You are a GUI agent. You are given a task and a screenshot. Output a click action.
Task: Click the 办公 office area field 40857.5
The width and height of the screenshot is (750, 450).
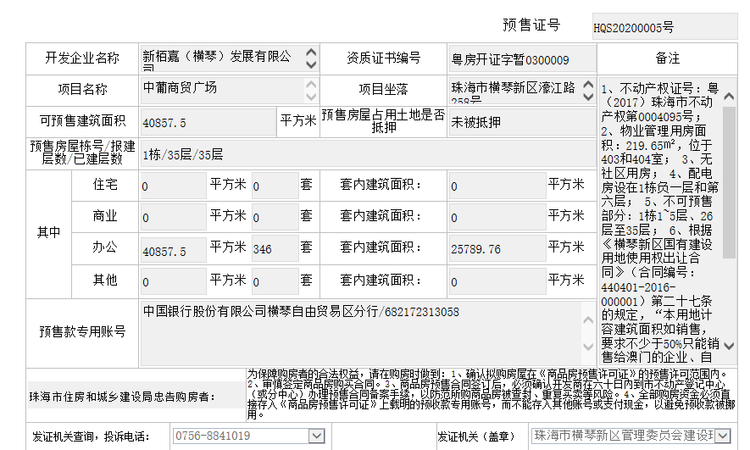[x=173, y=250]
